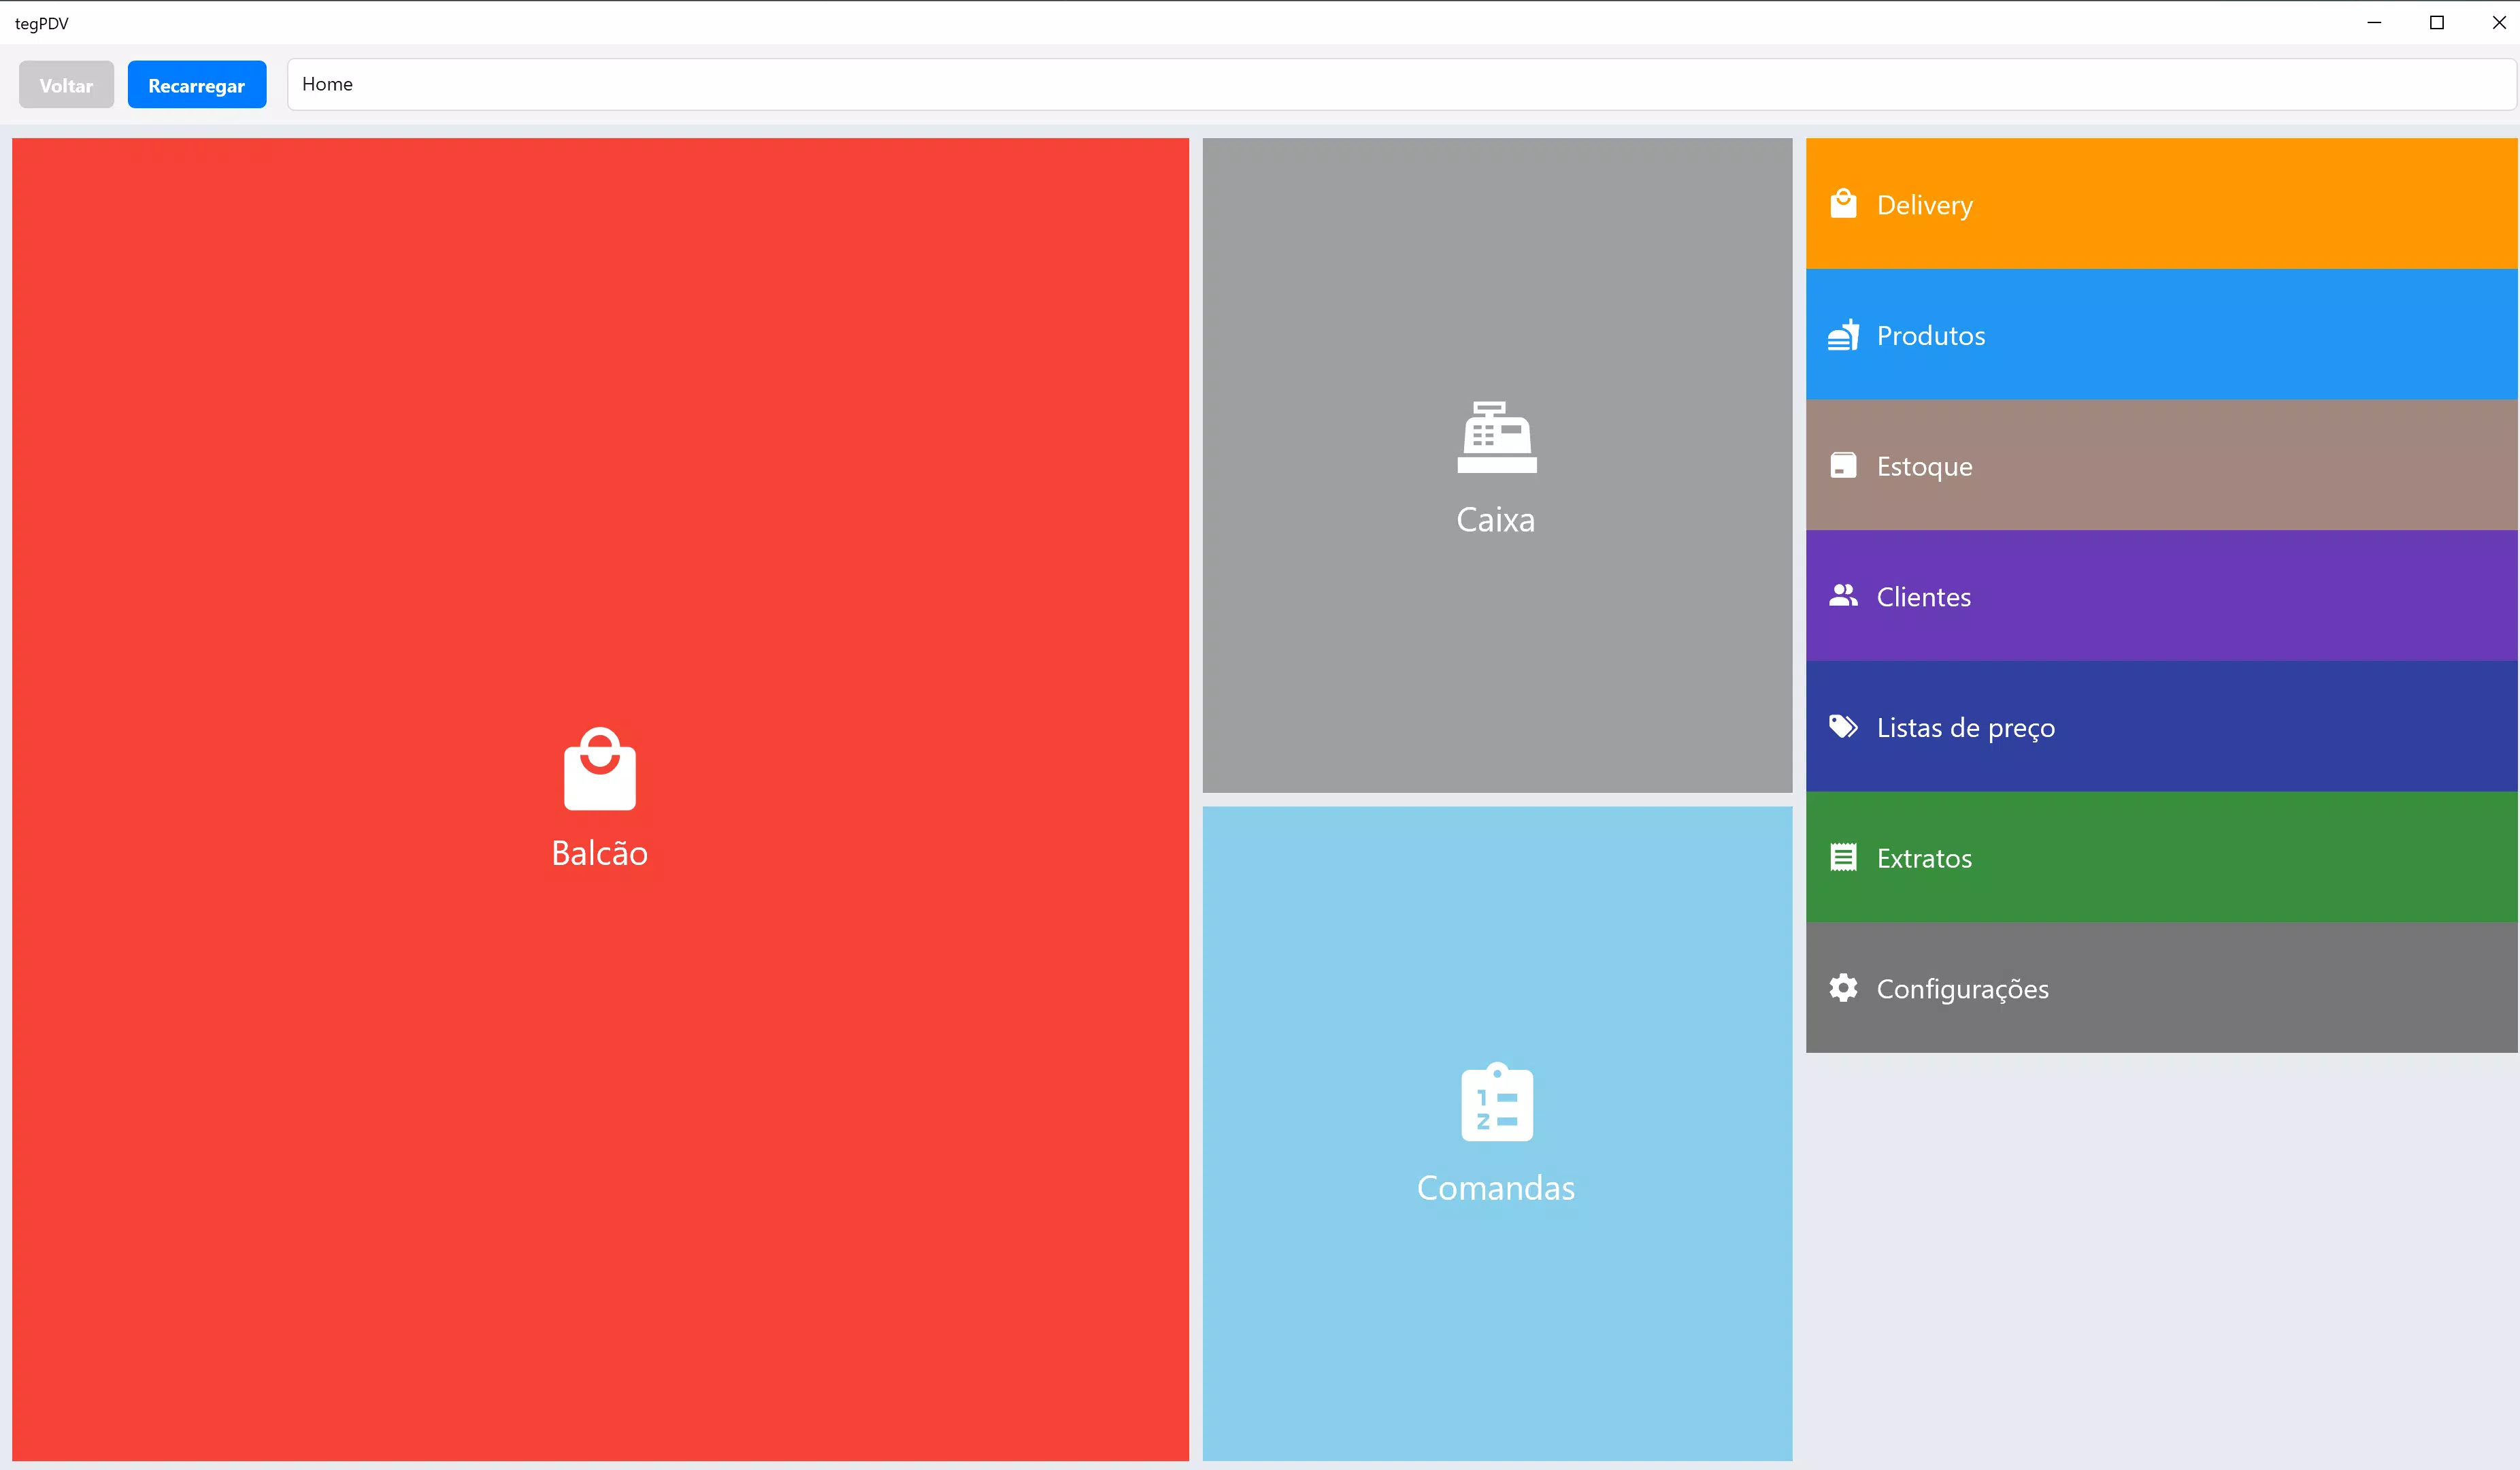Open the Caixa text label
The image size is (2520, 1470).
click(x=1496, y=520)
